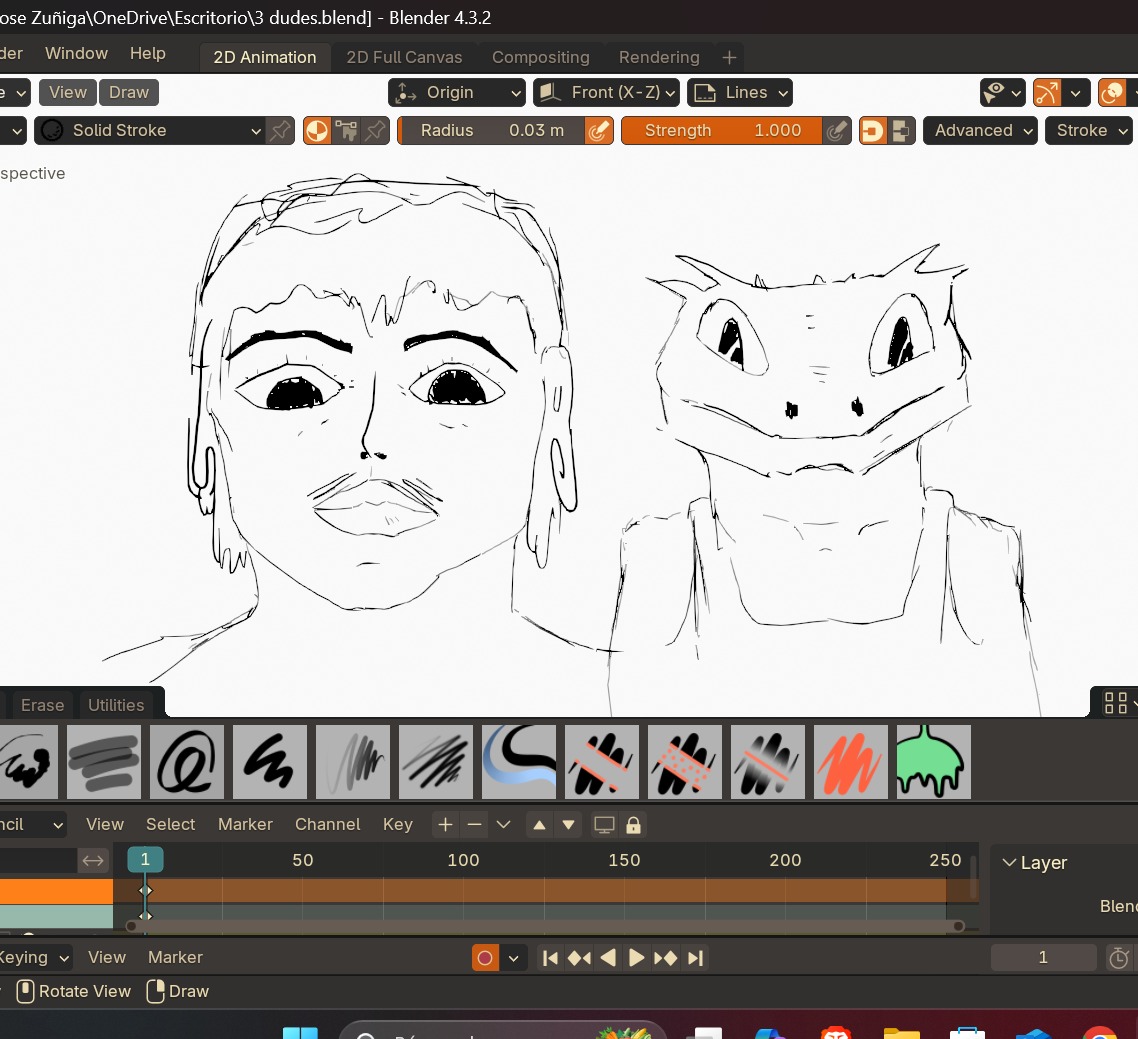Toggle show gizmos orange button
The image size is (1138, 1039).
(x=1047, y=93)
